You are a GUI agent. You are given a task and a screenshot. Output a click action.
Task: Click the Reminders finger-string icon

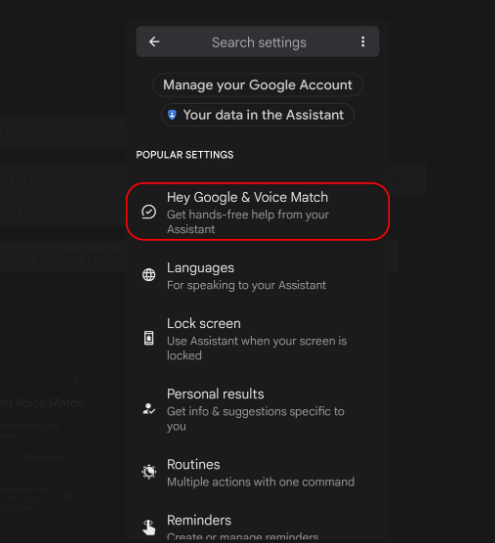point(149,527)
